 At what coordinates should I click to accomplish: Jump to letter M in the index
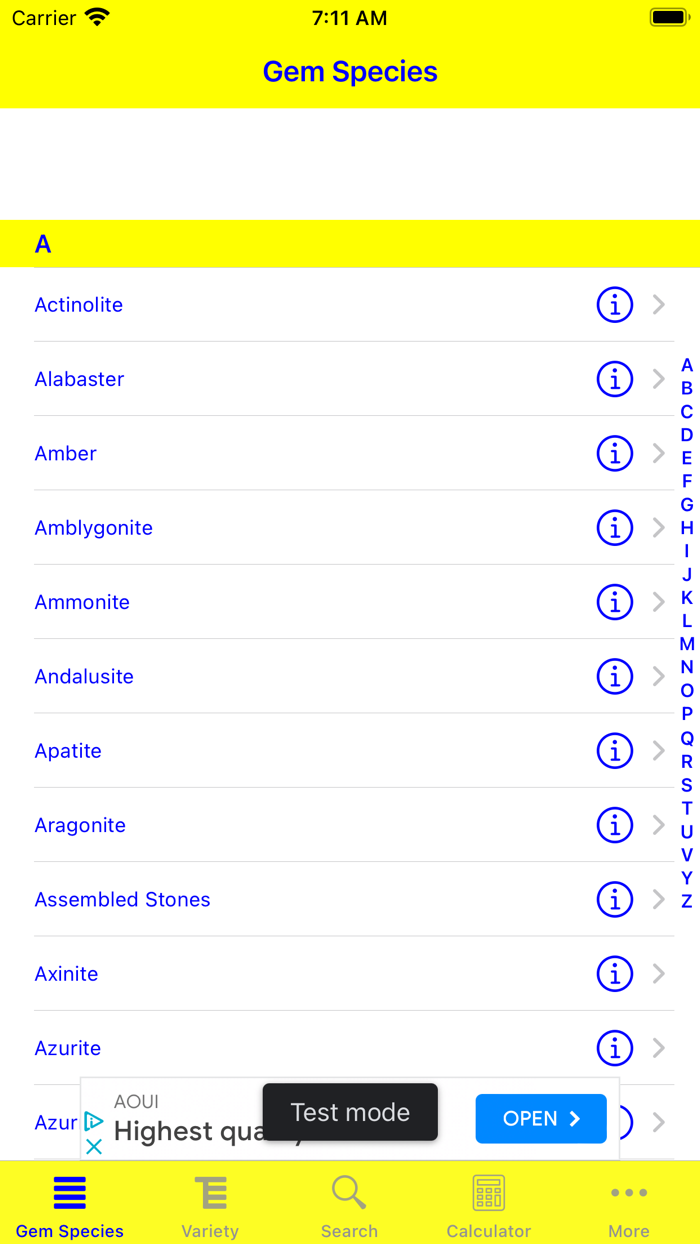[686, 644]
